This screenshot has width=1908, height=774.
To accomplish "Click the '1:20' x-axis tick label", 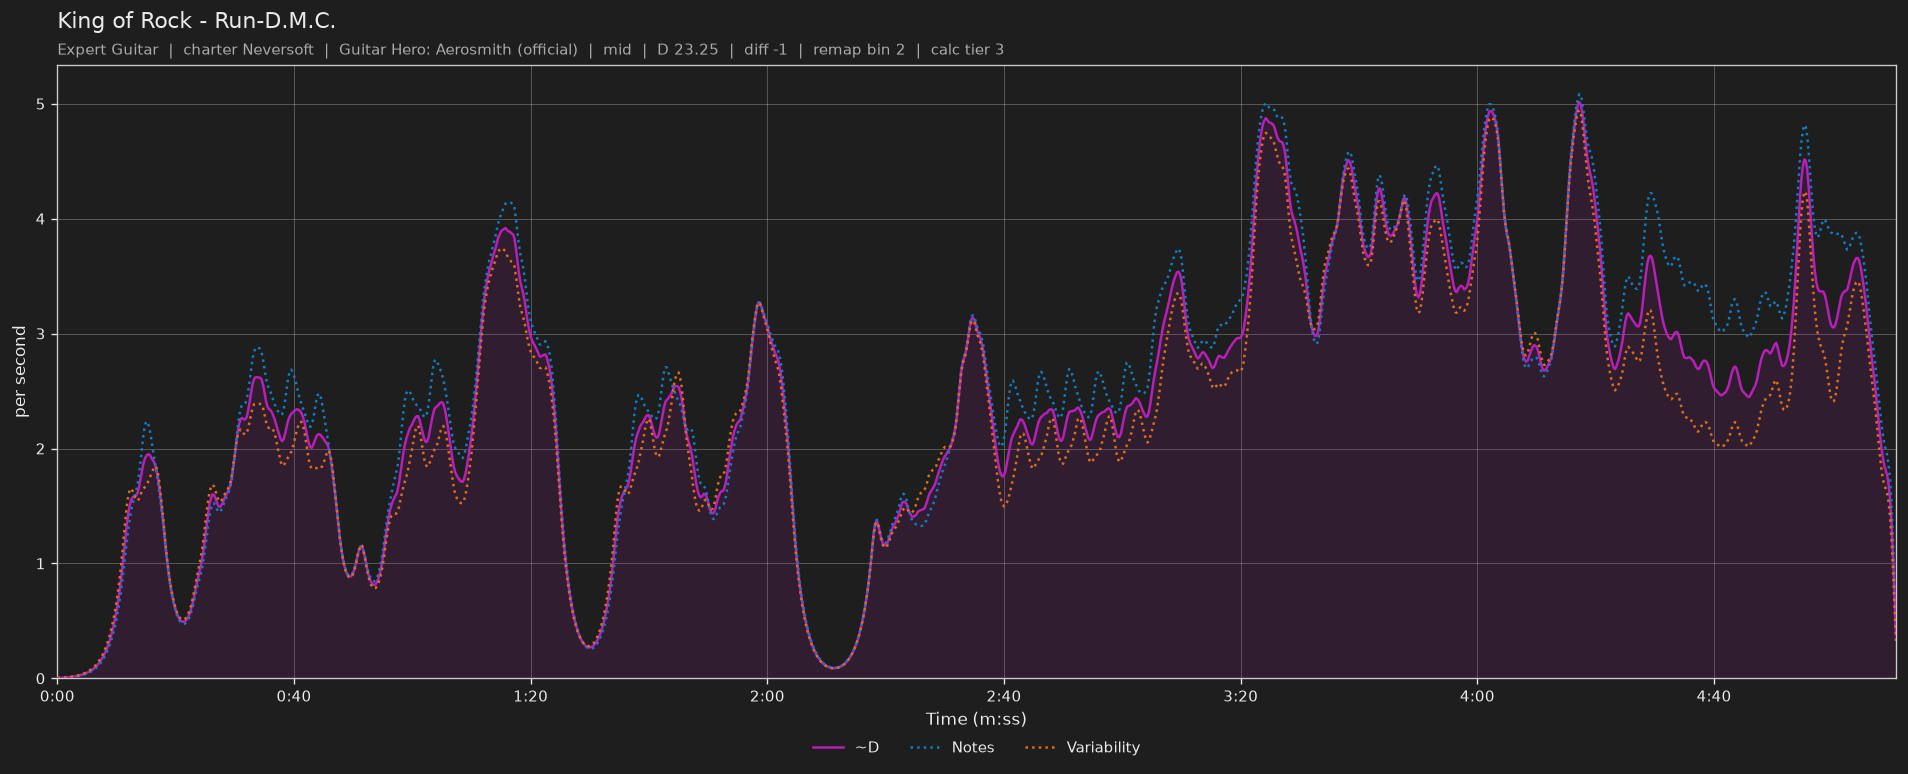I will (530, 696).
